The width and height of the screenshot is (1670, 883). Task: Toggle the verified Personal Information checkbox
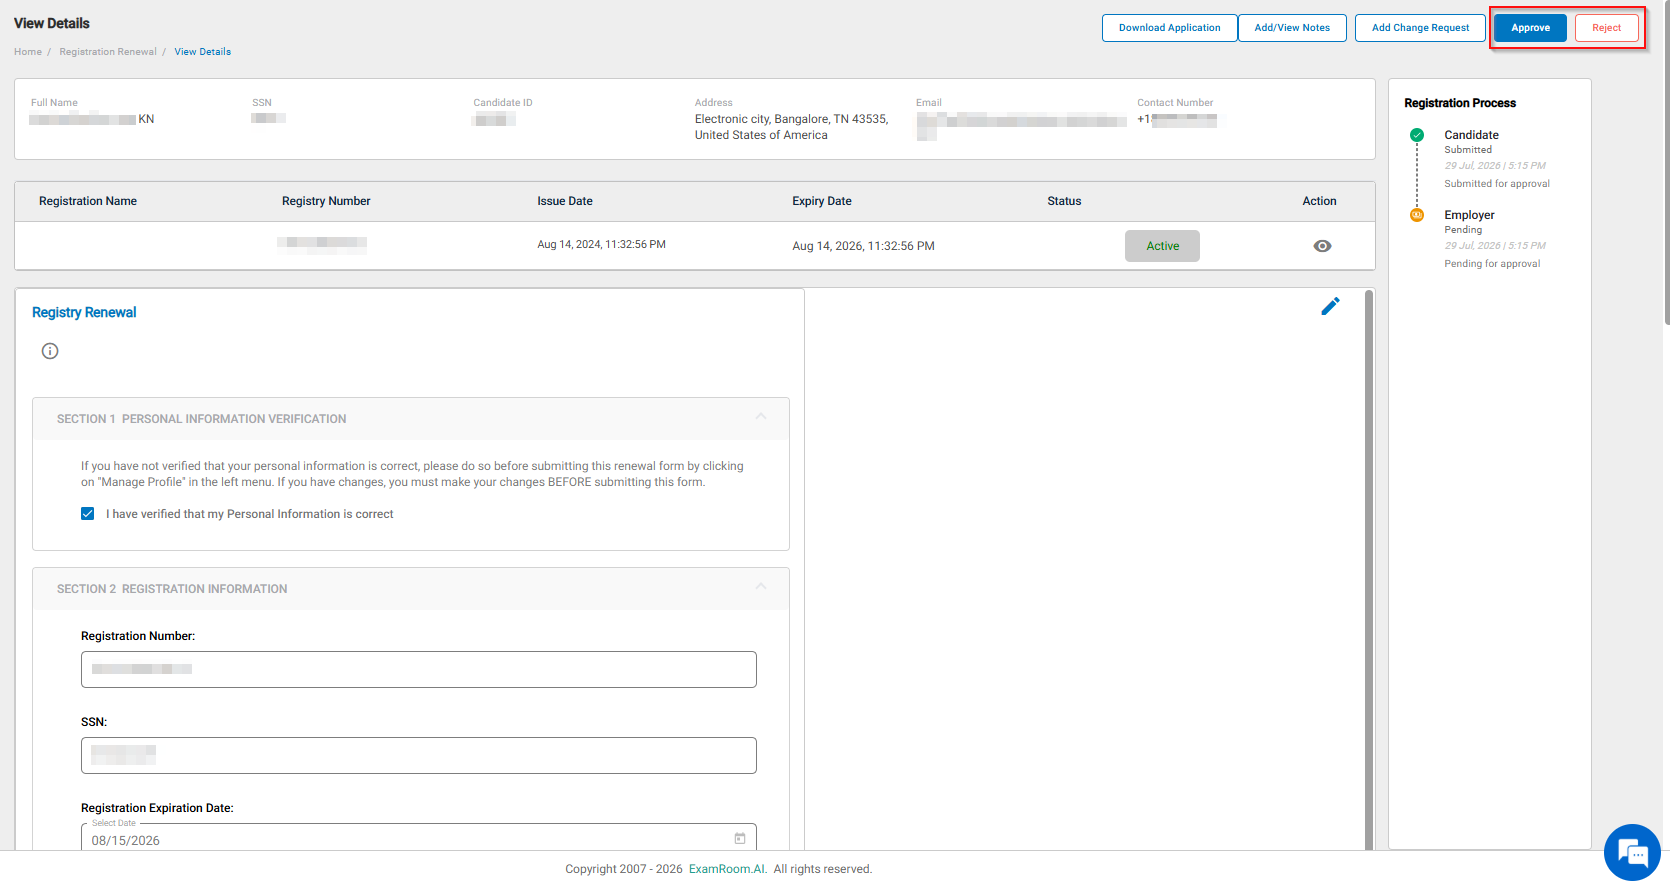click(88, 514)
